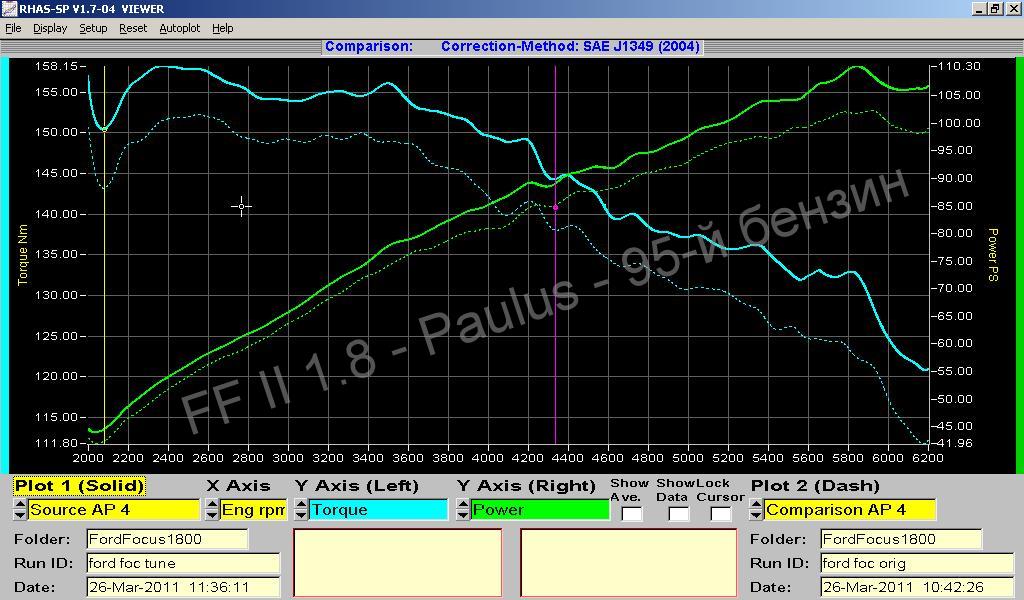The height and width of the screenshot is (600, 1024).
Task: Click the X Axis stepper arrows
Action: click(212, 510)
